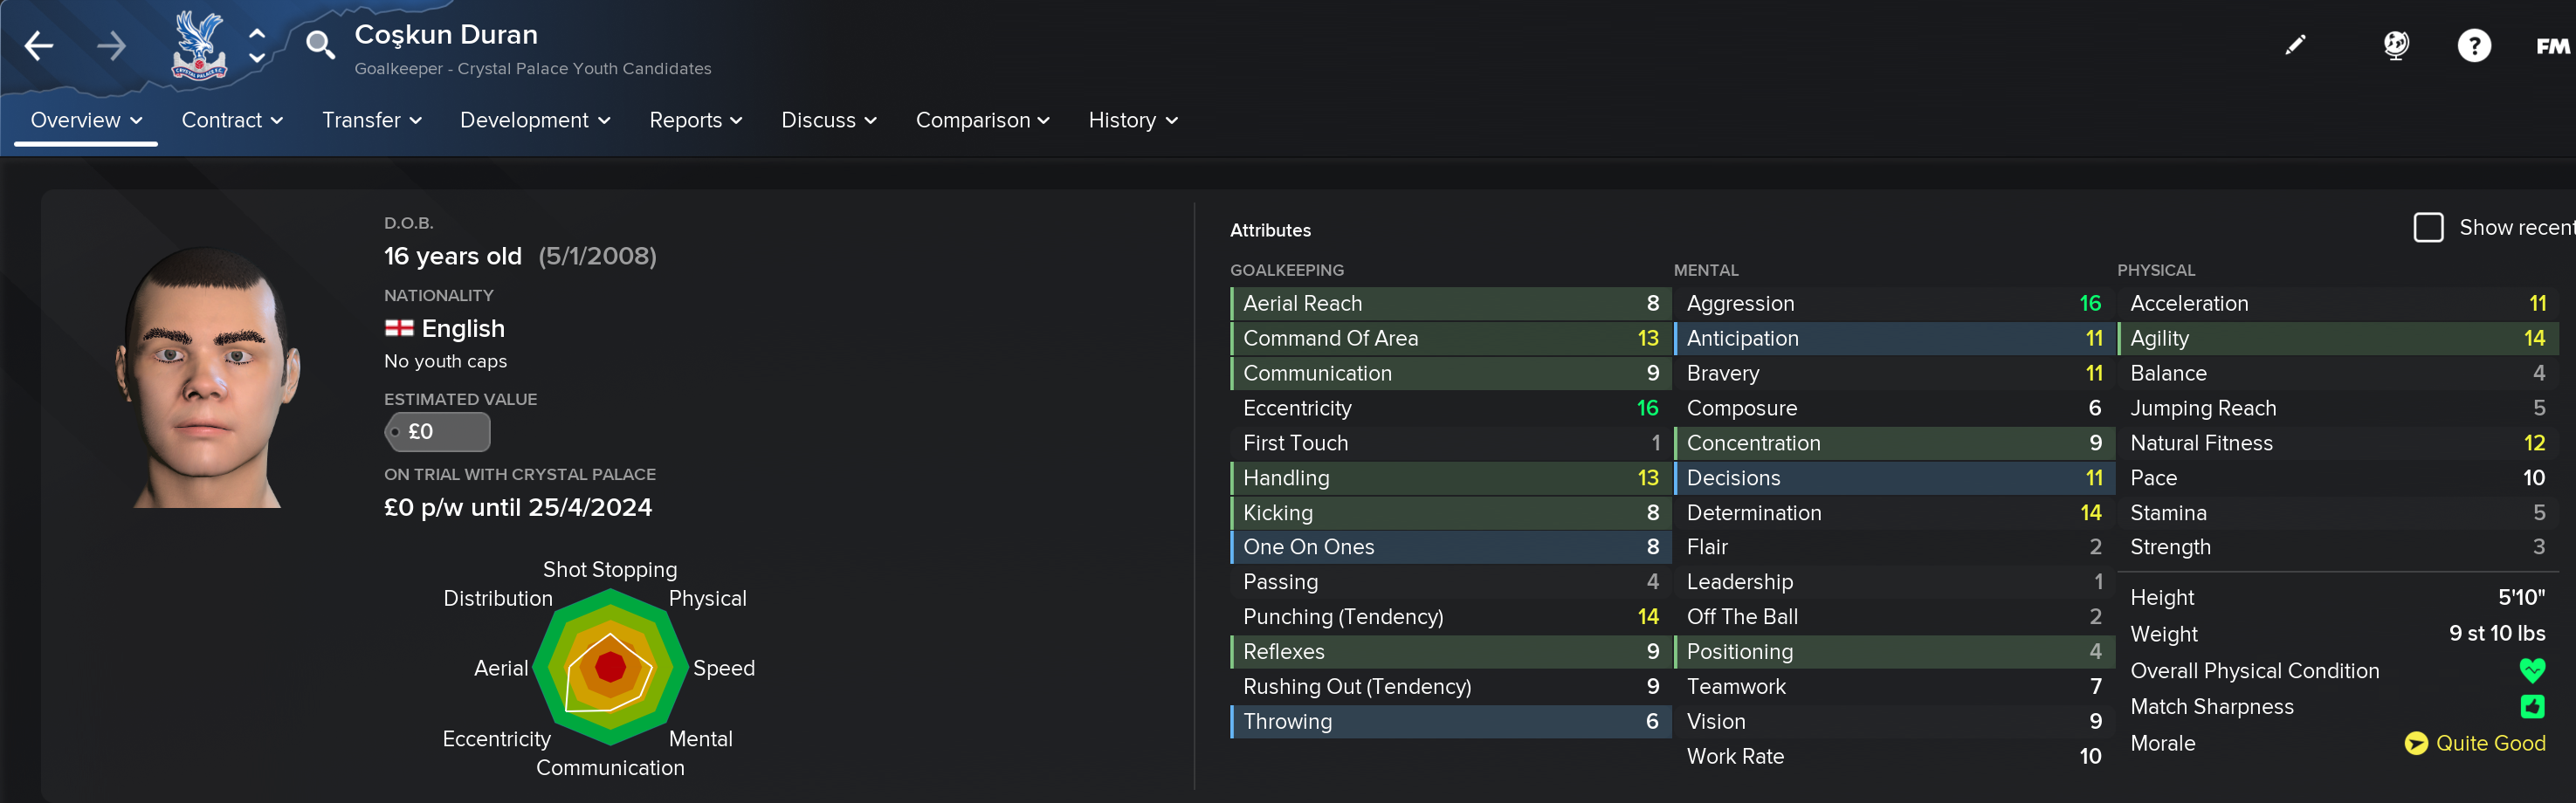Open the Development dropdown menu
2576x803 pixels.
[534, 121]
